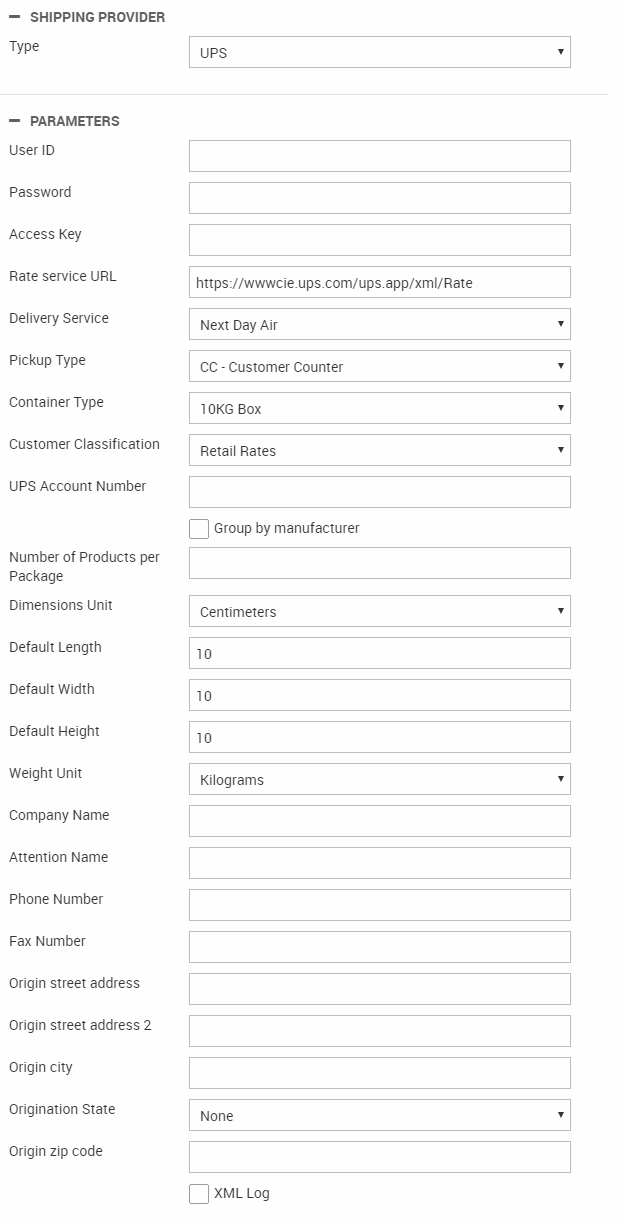This screenshot has width=626, height=1225.
Task: Open the Dimensions Unit dropdown
Action: click(379, 612)
